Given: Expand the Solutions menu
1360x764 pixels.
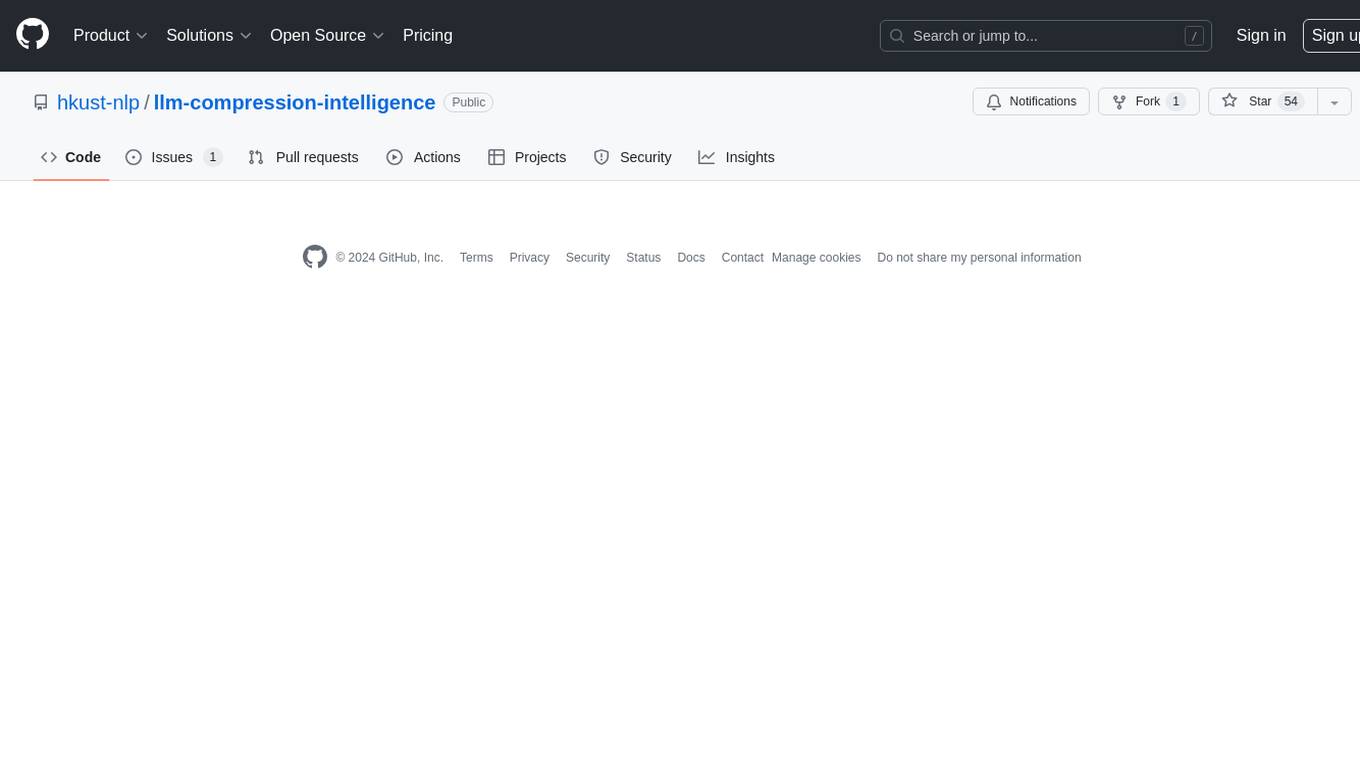Looking at the screenshot, I should pyautogui.click(x=208, y=35).
